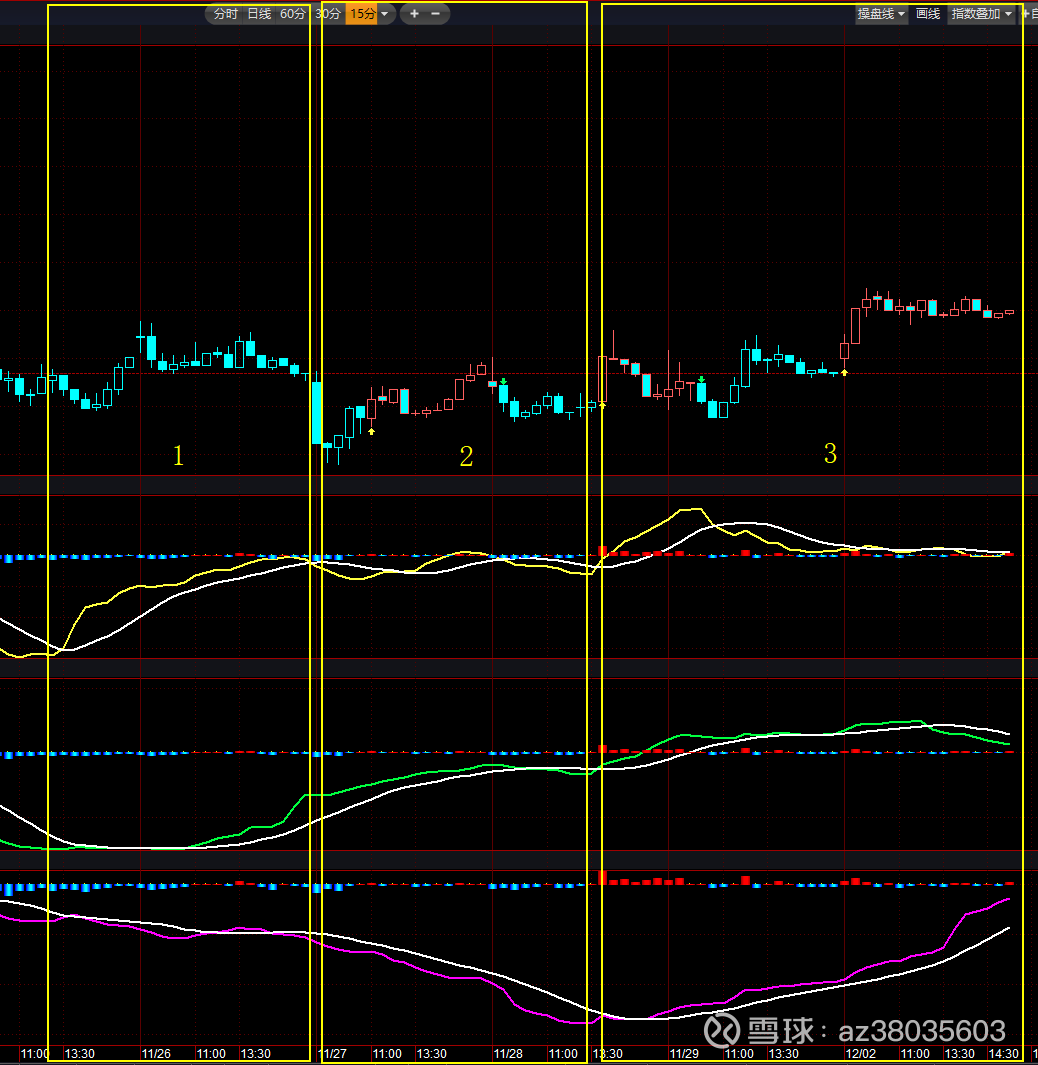Switch to the 15分 timeframe
This screenshot has height=1065, width=1038.
pyautogui.click(x=361, y=14)
